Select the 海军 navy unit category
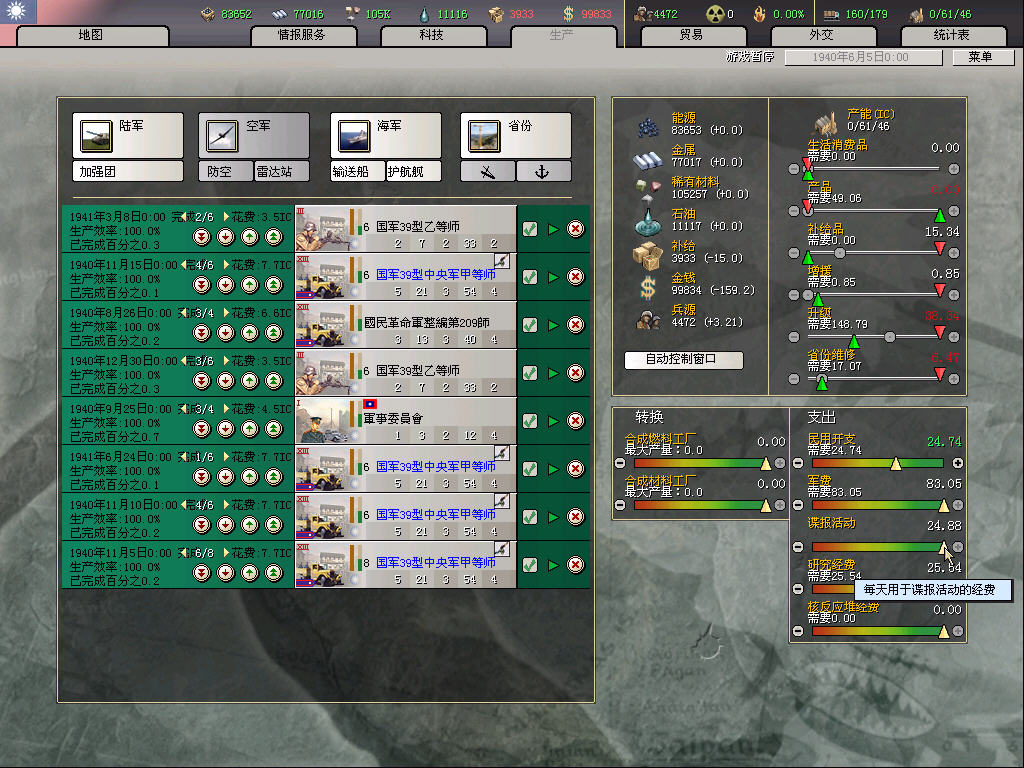The width and height of the screenshot is (1024, 768). click(385, 133)
